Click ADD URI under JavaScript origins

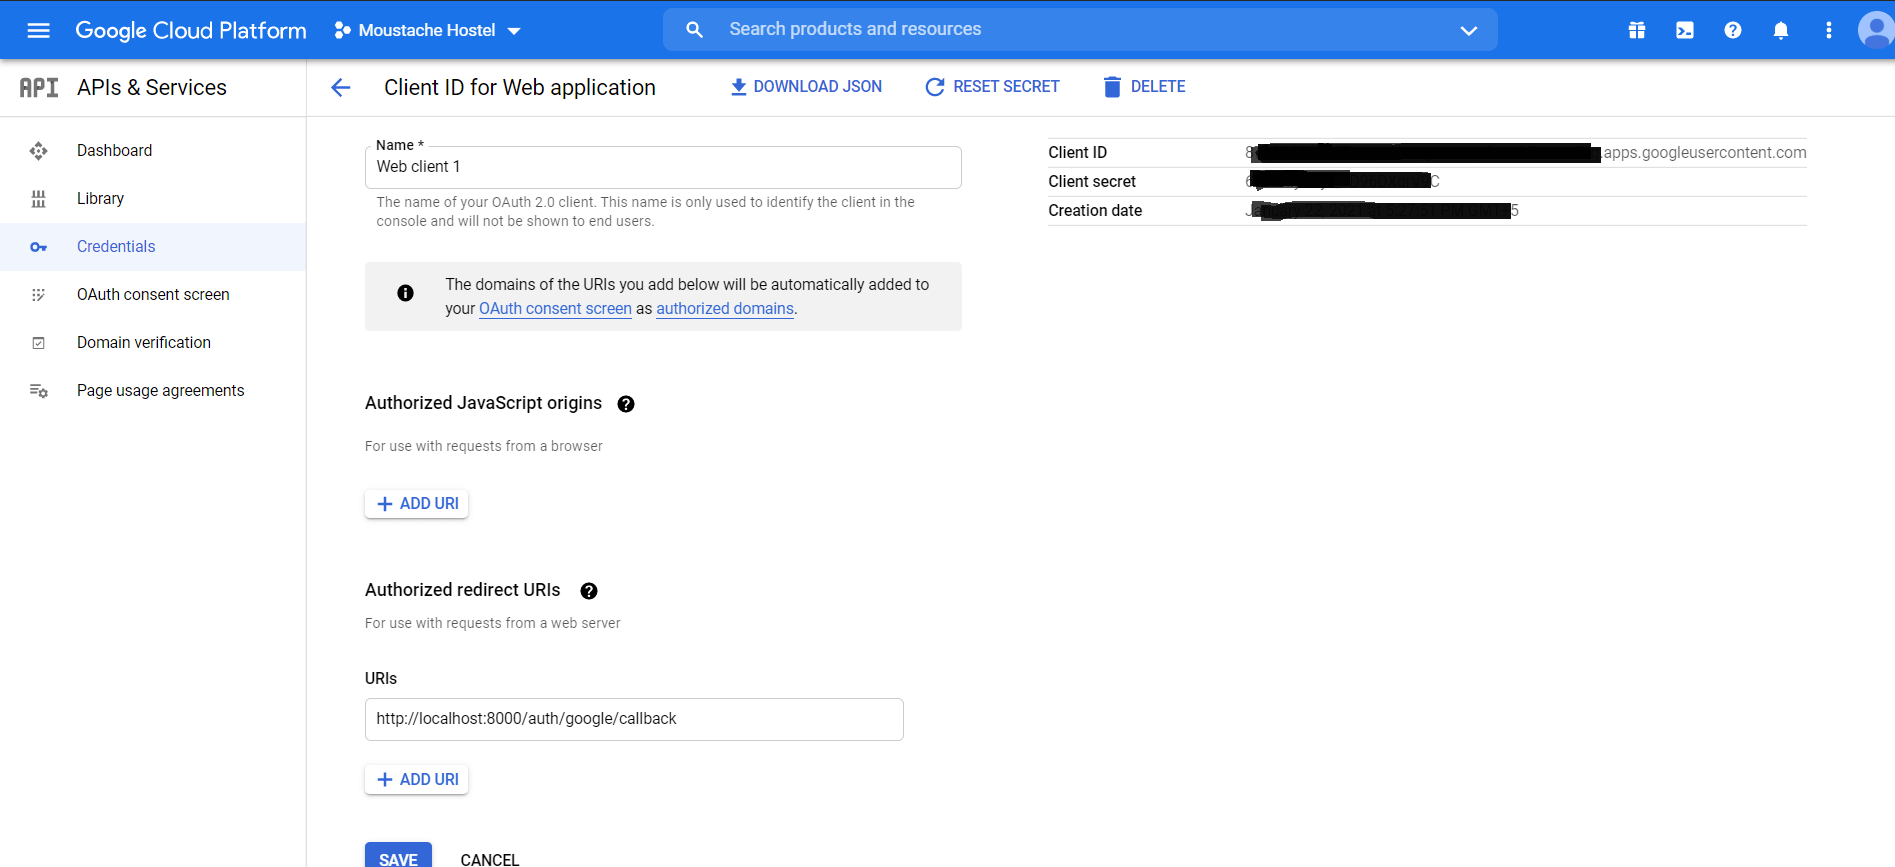(417, 504)
